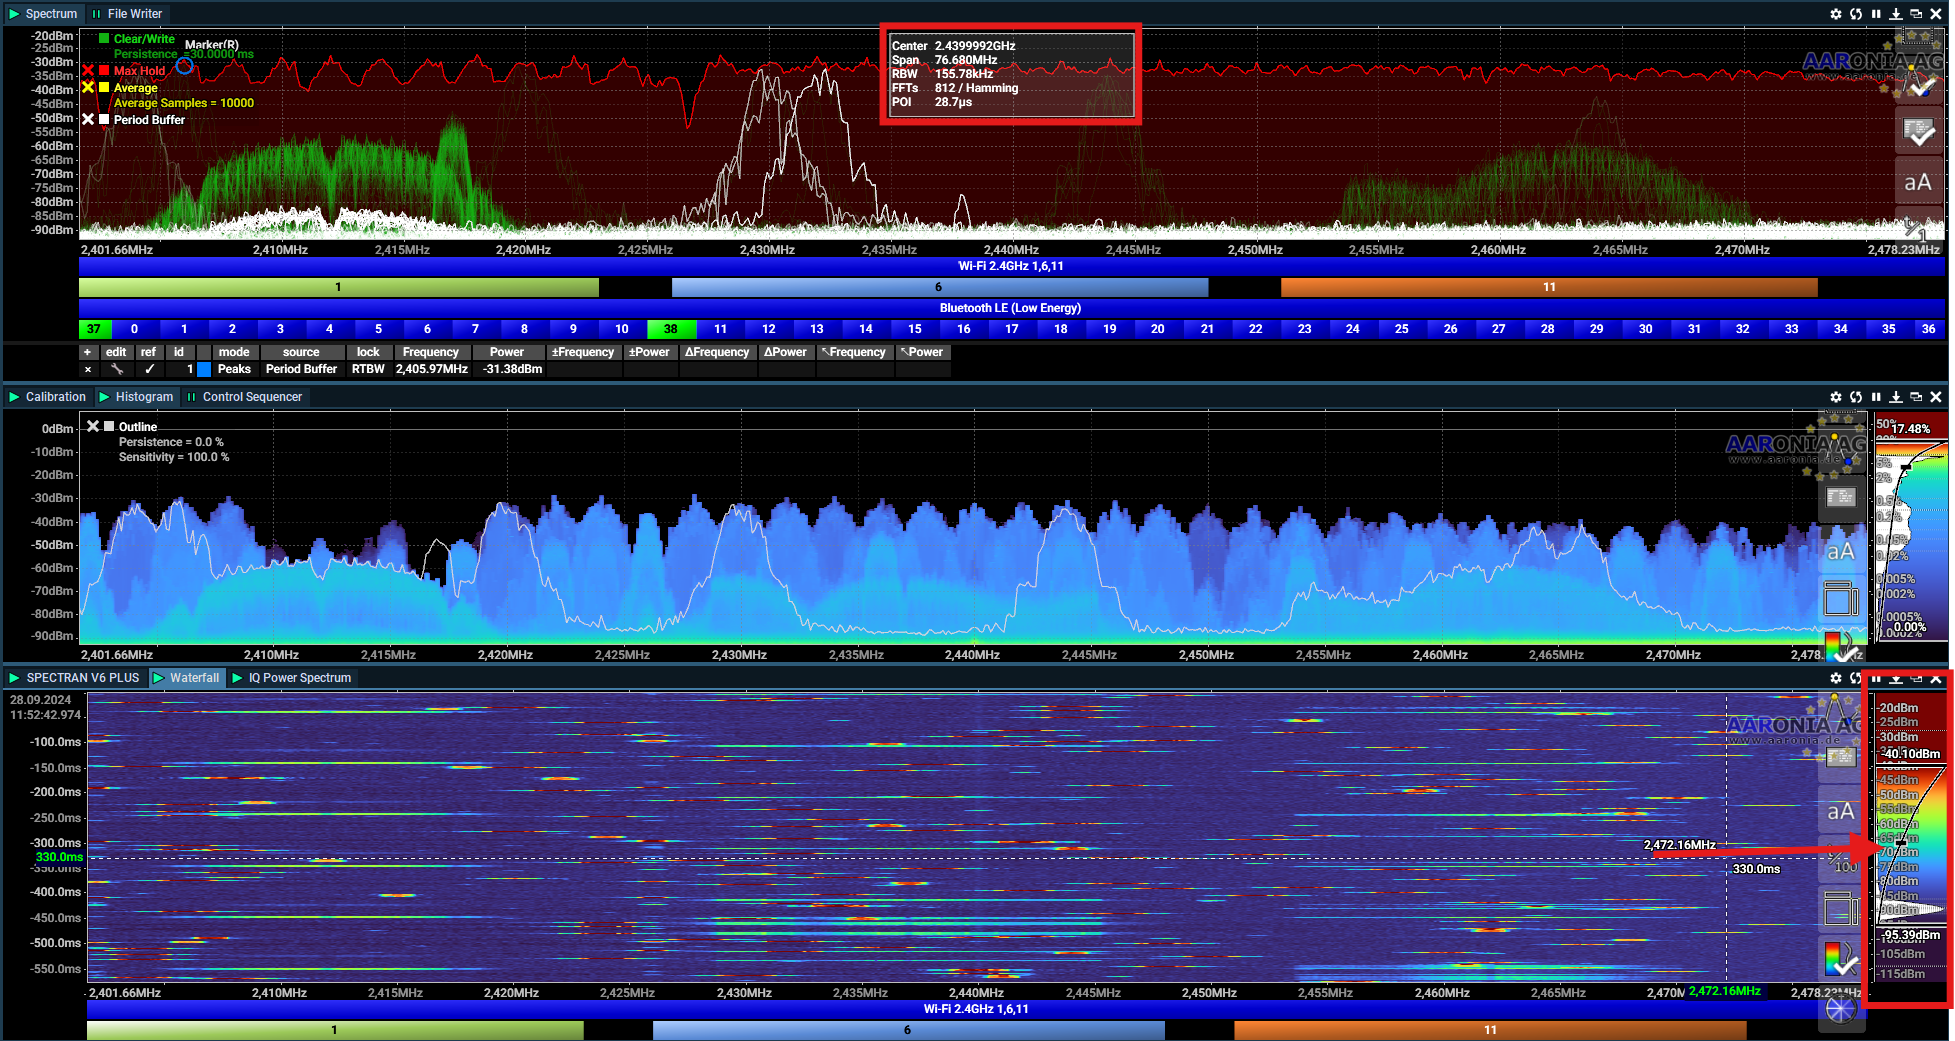Toggle Max Hold trace visibility
The width and height of the screenshot is (1955, 1041).
pos(88,71)
